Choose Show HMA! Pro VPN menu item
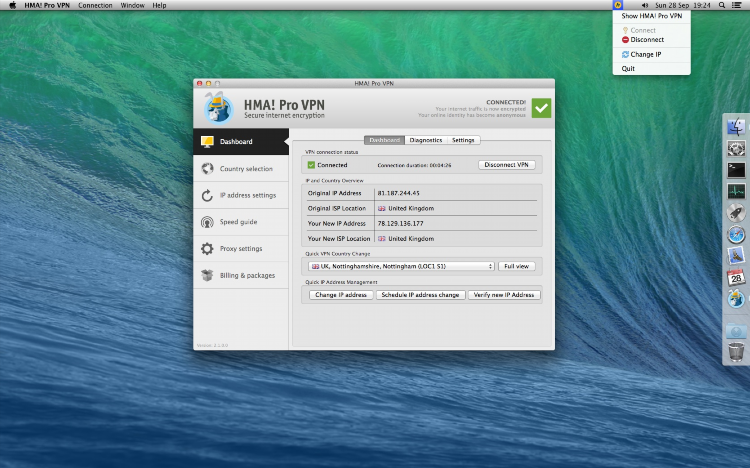This screenshot has width=750, height=468. pos(651,16)
